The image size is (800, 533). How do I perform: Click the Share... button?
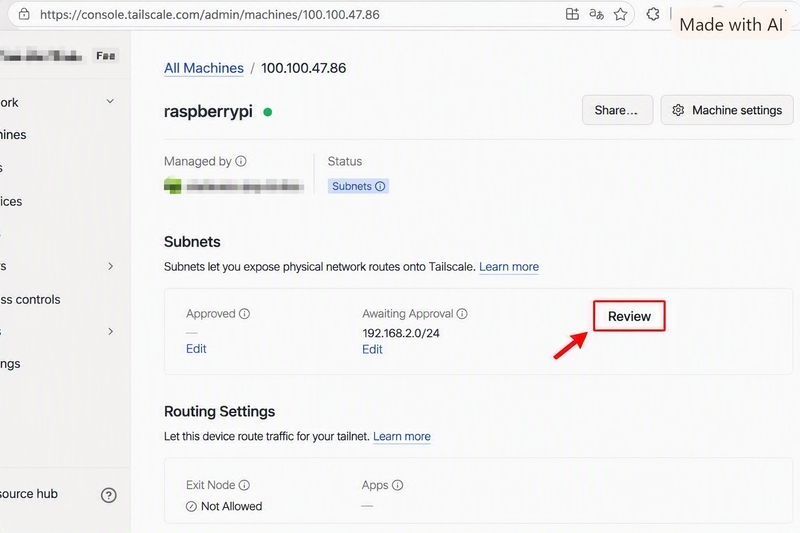[617, 110]
